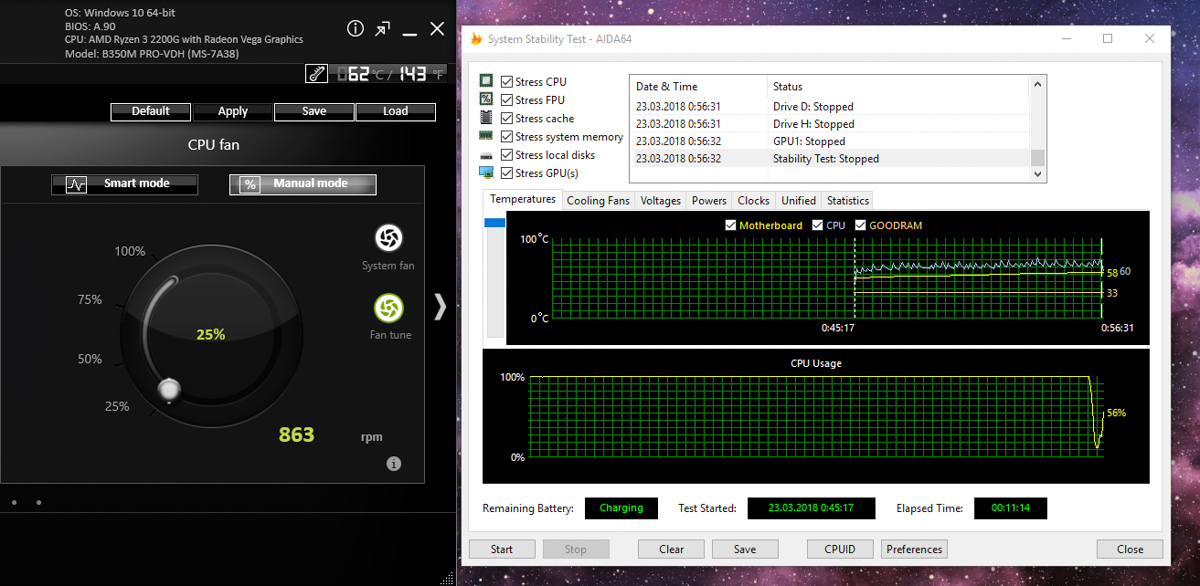The height and width of the screenshot is (586, 1200).
Task: Open CPUID panel
Action: point(840,549)
